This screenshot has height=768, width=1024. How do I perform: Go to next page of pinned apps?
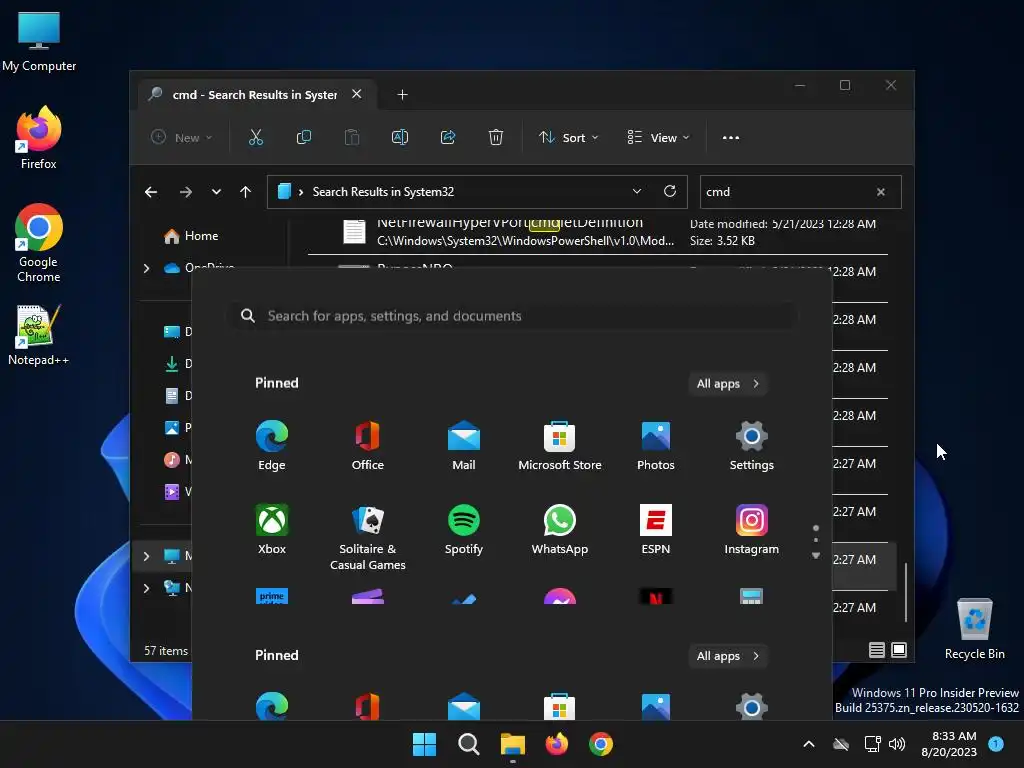pos(816,556)
